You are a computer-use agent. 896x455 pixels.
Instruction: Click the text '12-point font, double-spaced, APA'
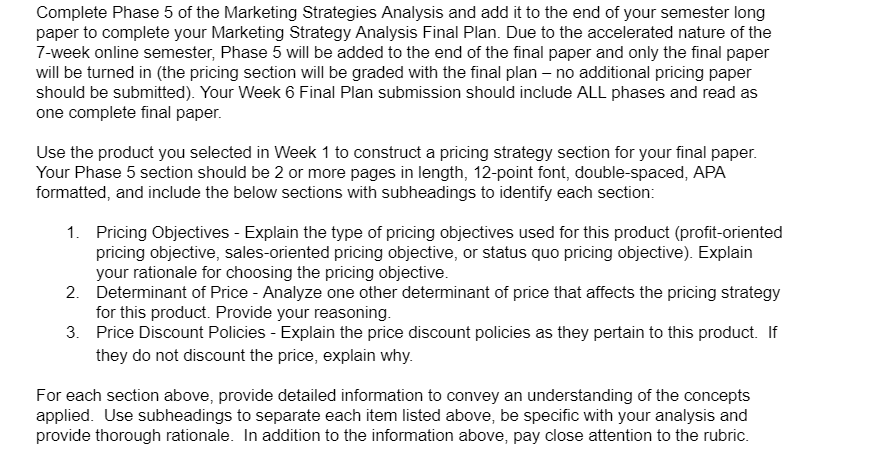596,173
